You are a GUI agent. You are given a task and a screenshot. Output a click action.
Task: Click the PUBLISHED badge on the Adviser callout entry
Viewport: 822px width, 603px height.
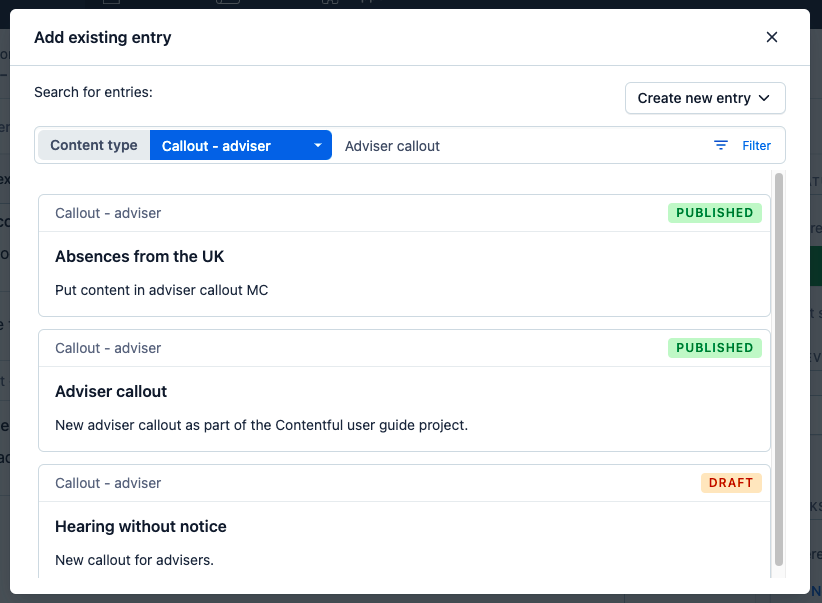click(x=714, y=348)
